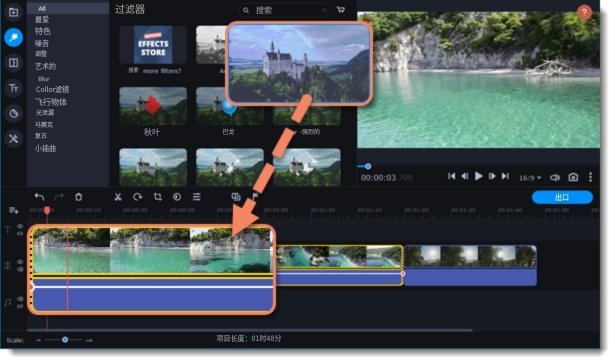
Task: Select the 艺术的 category
Action: point(45,66)
